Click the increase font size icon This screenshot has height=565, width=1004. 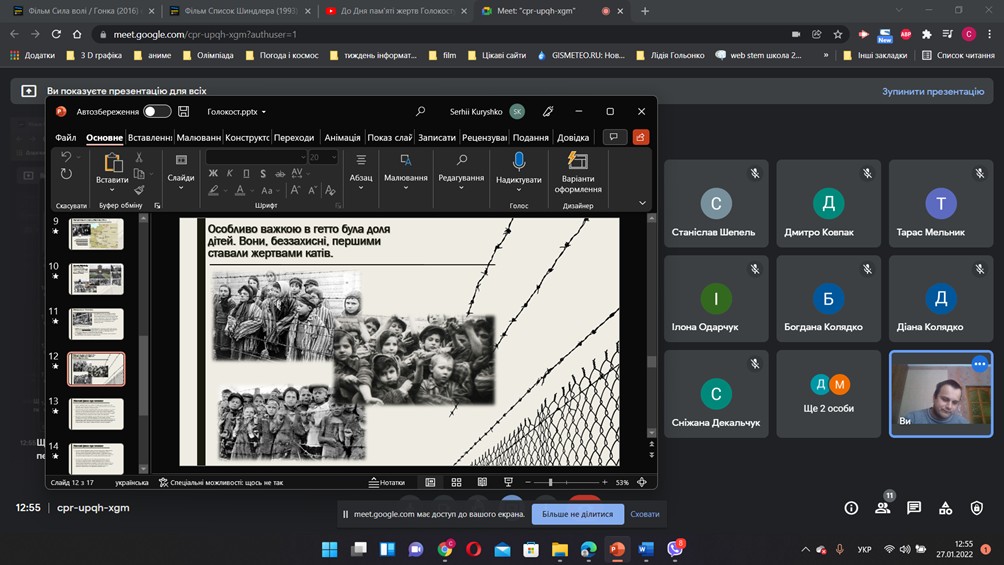295,190
